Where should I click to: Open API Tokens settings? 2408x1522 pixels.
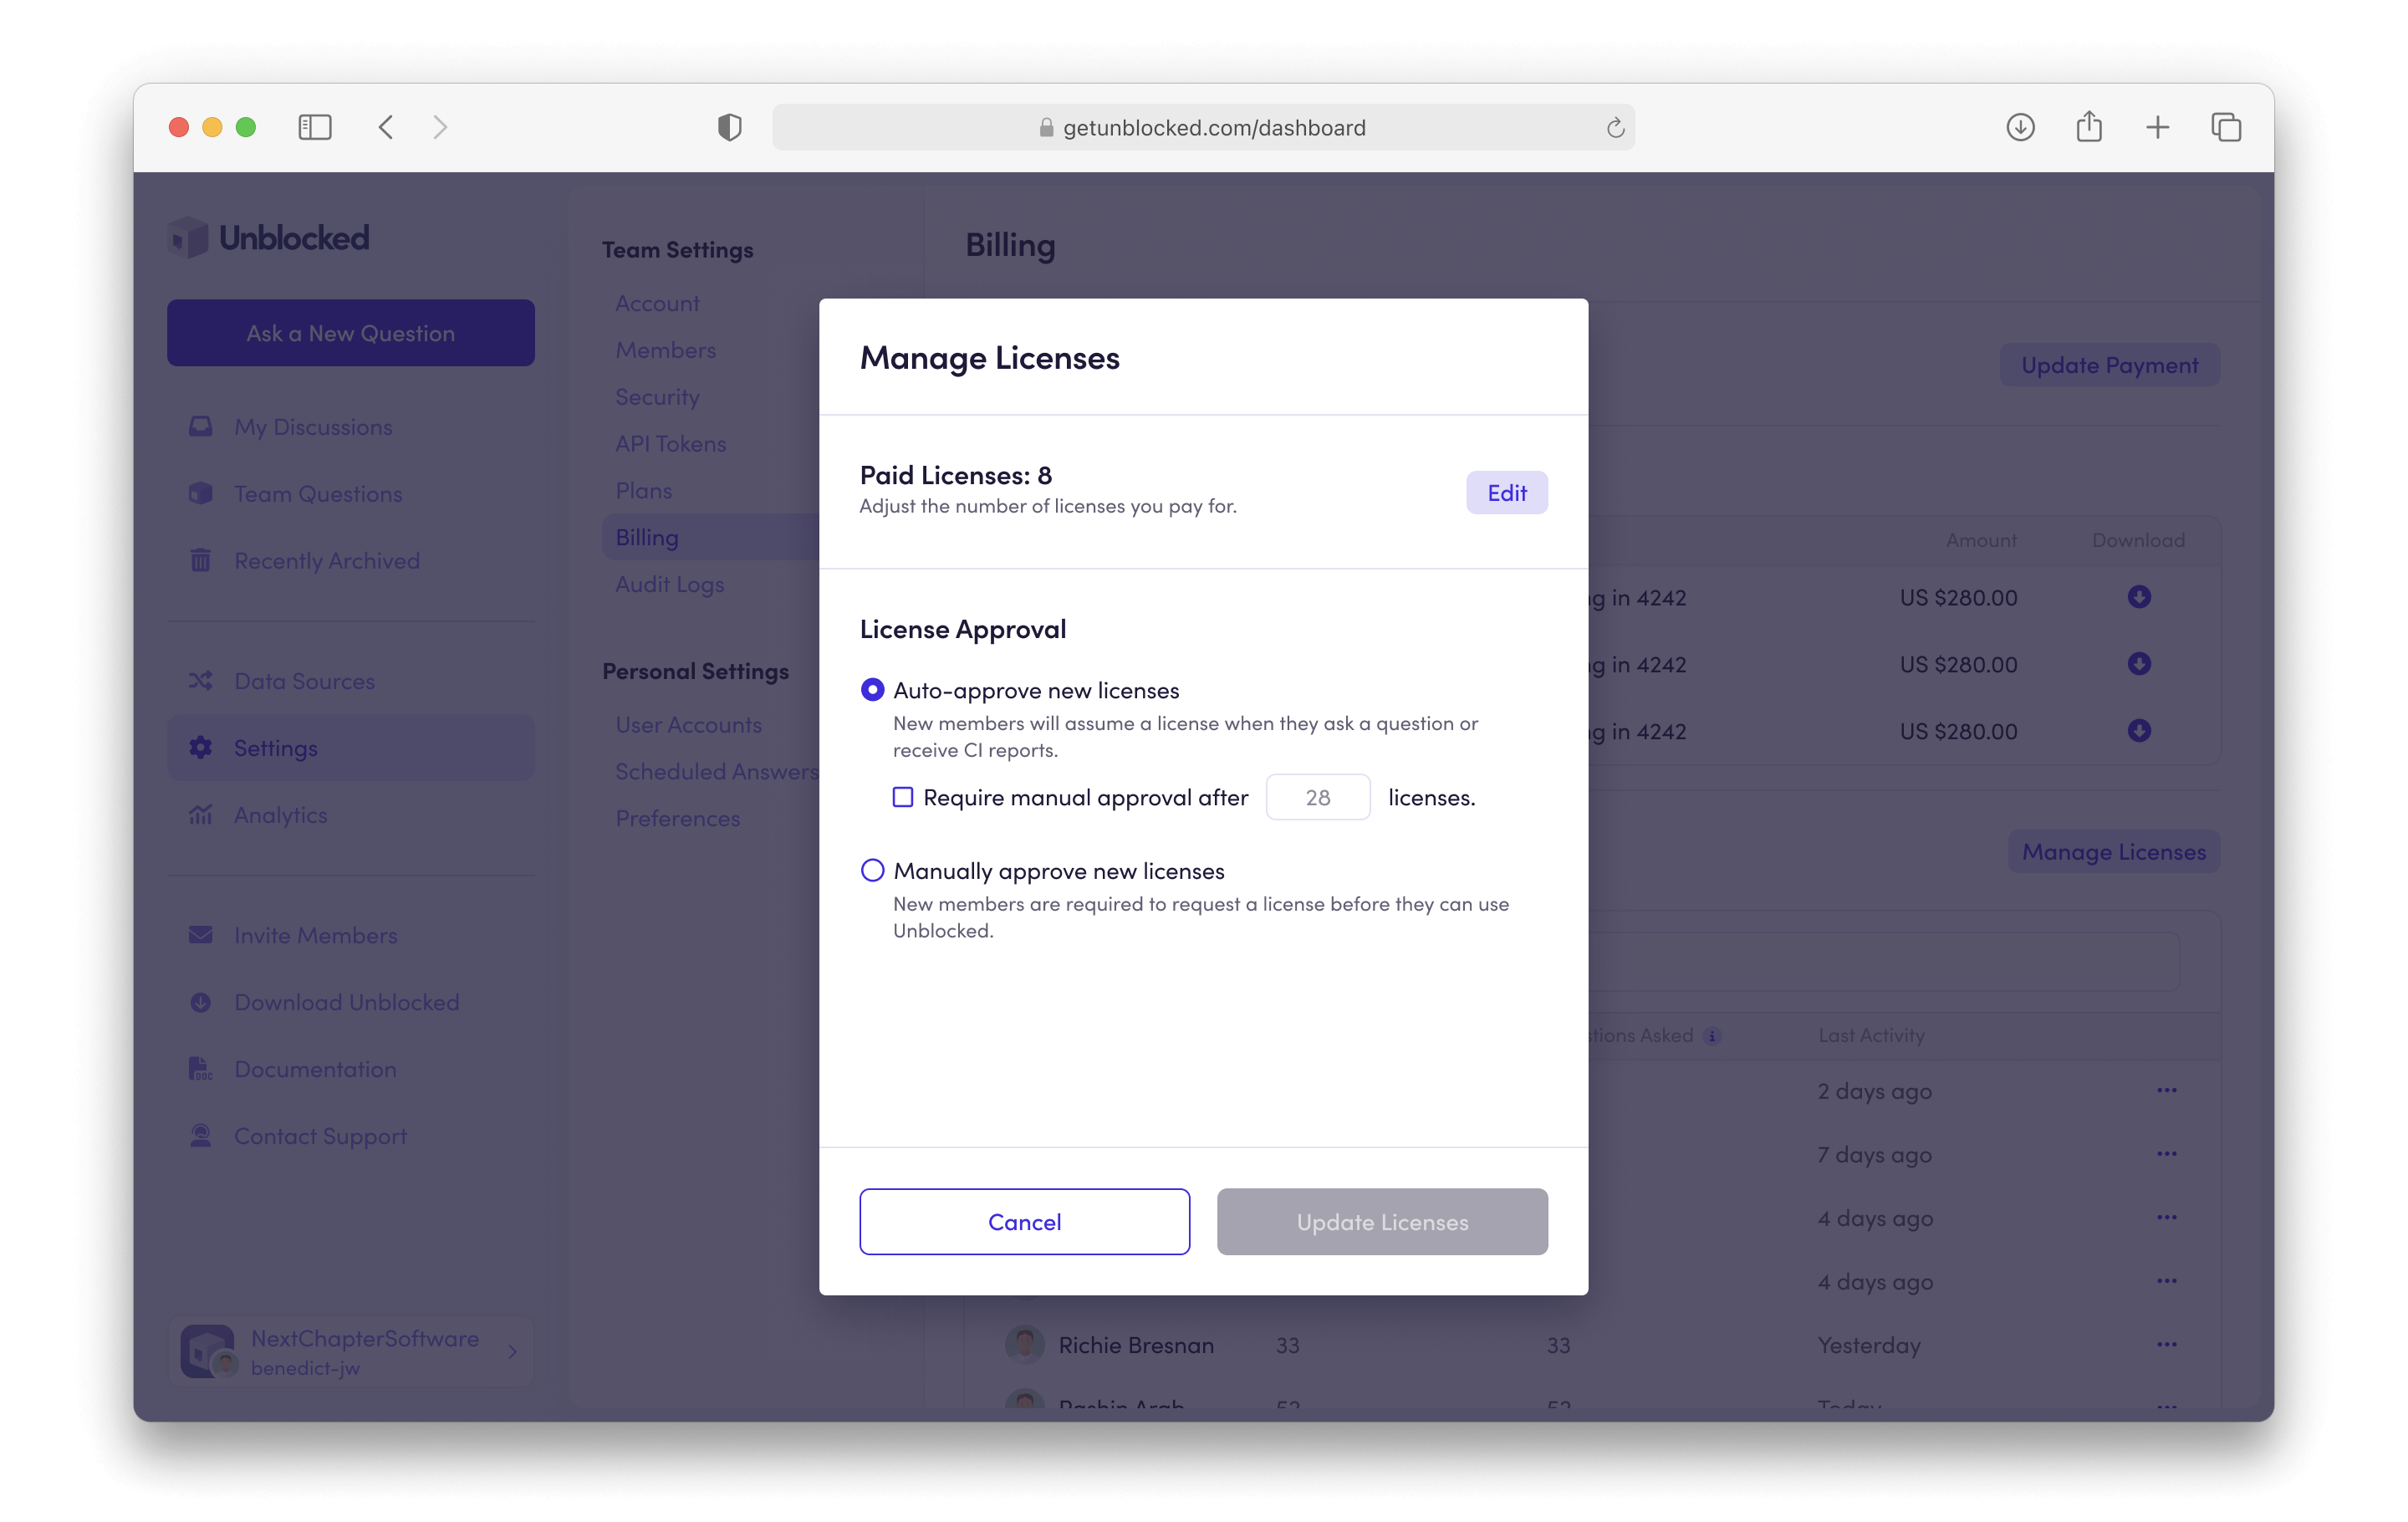pos(670,444)
